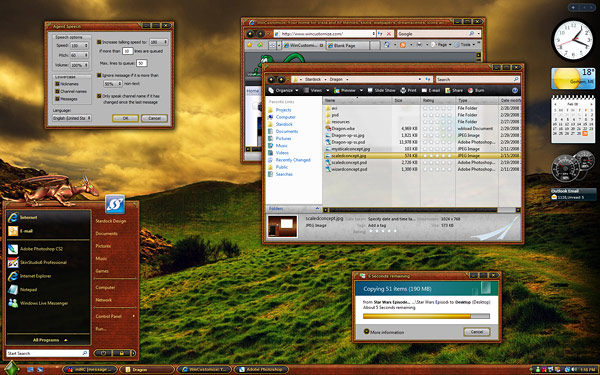The image size is (600, 375).
Task: Open the IE Tools menu
Action: pyautogui.click(x=465, y=45)
